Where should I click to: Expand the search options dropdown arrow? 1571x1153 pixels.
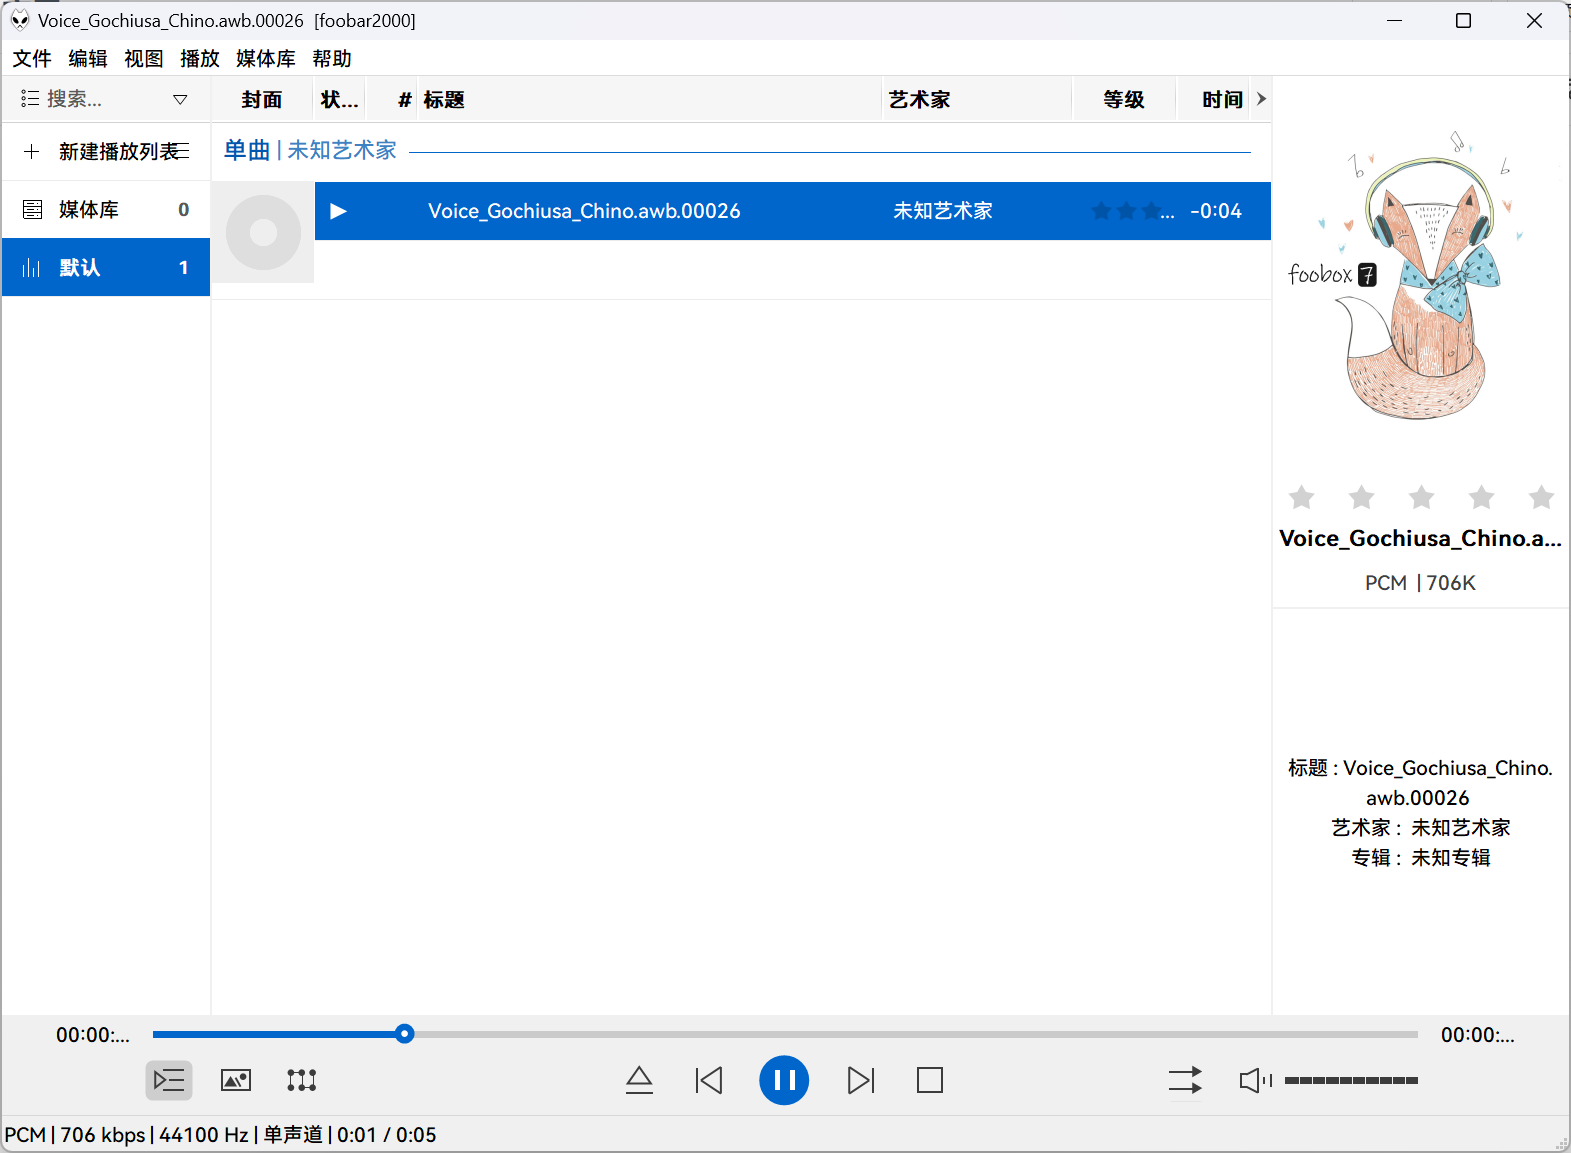(x=180, y=99)
